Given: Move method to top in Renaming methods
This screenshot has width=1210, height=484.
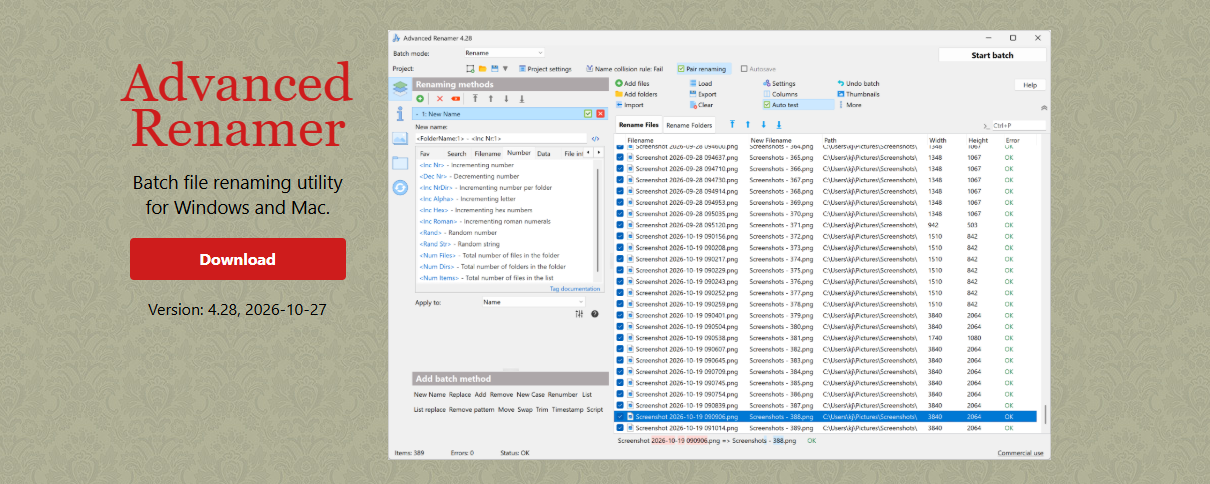Looking at the screenshot, I should pyautogui.click(x=476, y=99).
